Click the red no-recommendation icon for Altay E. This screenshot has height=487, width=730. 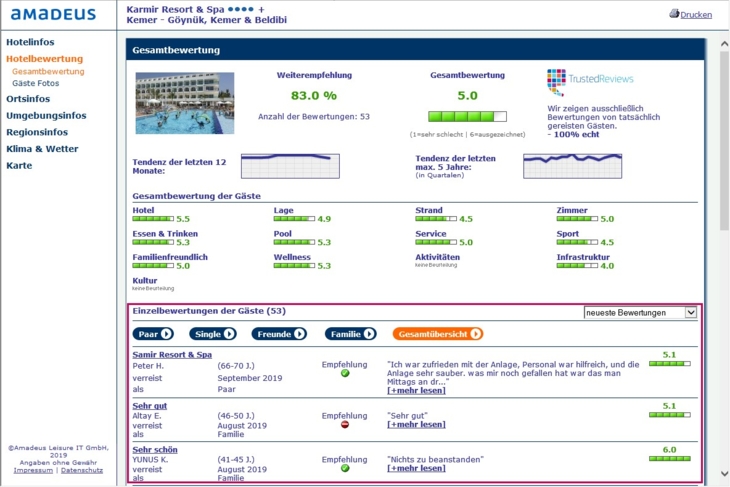[345, 425]
